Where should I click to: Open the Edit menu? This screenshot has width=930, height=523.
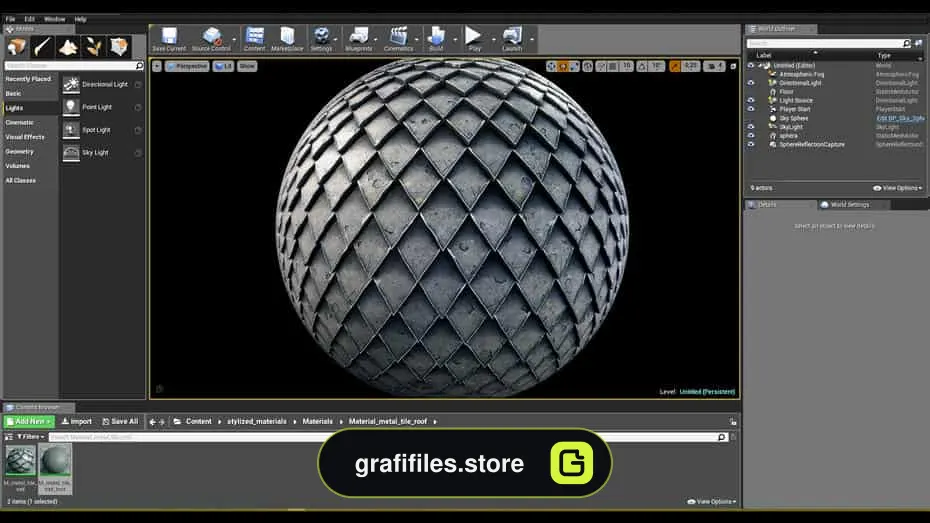coord(30,20)
